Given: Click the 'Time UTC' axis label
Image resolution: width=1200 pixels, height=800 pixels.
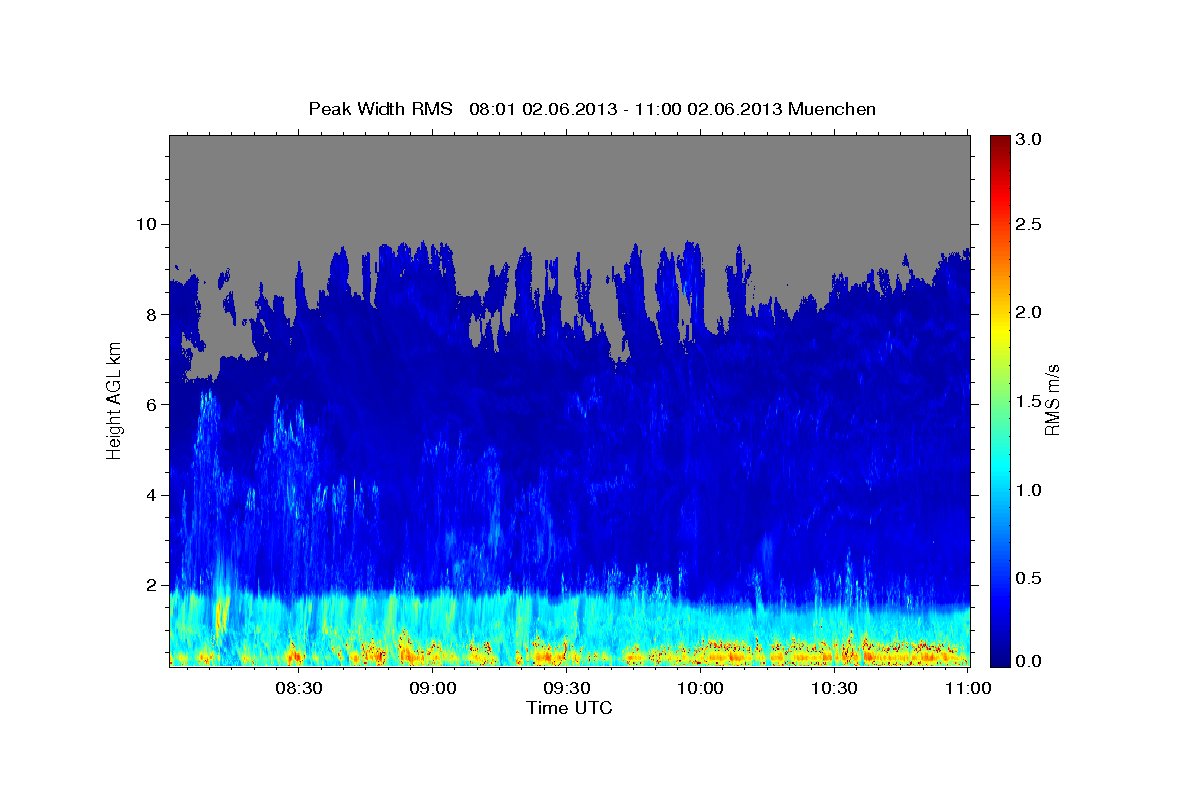Looking at the screenshot, I should pyautogui.click(x=569, y=708).
